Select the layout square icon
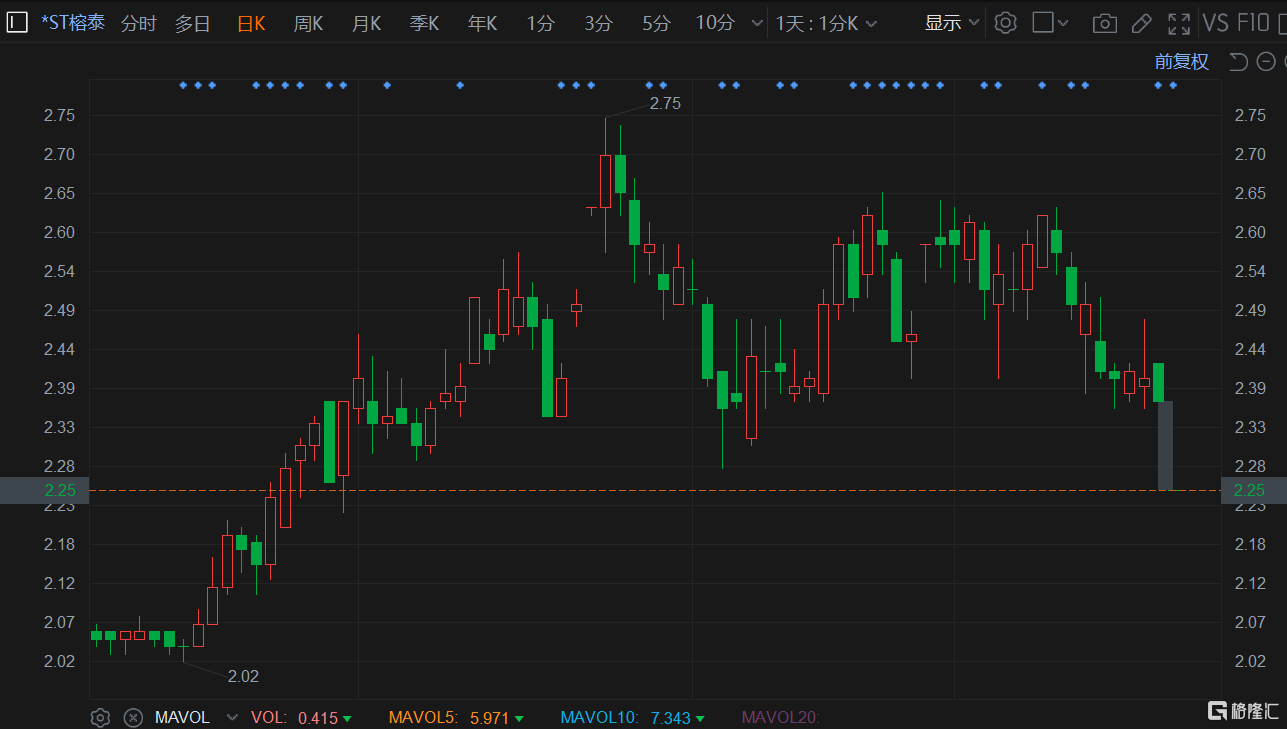The height and width of the screenshot is (729, 1287). [x=1043, y=23]
